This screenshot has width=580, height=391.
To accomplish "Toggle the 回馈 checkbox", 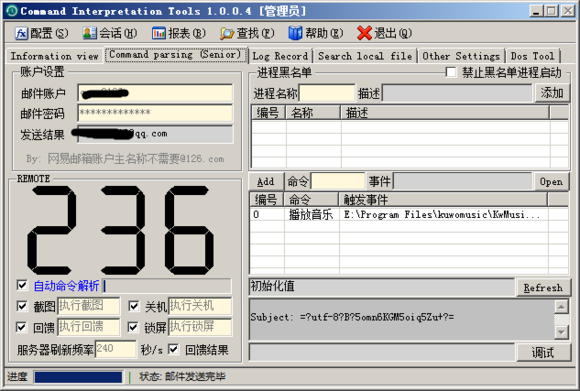I will tap(22, 327).
